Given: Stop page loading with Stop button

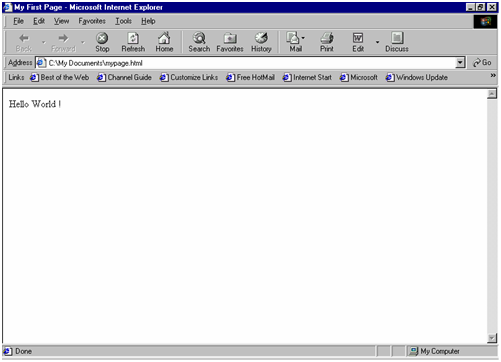Looking at the screenshot, I should [x=102, y=42].
